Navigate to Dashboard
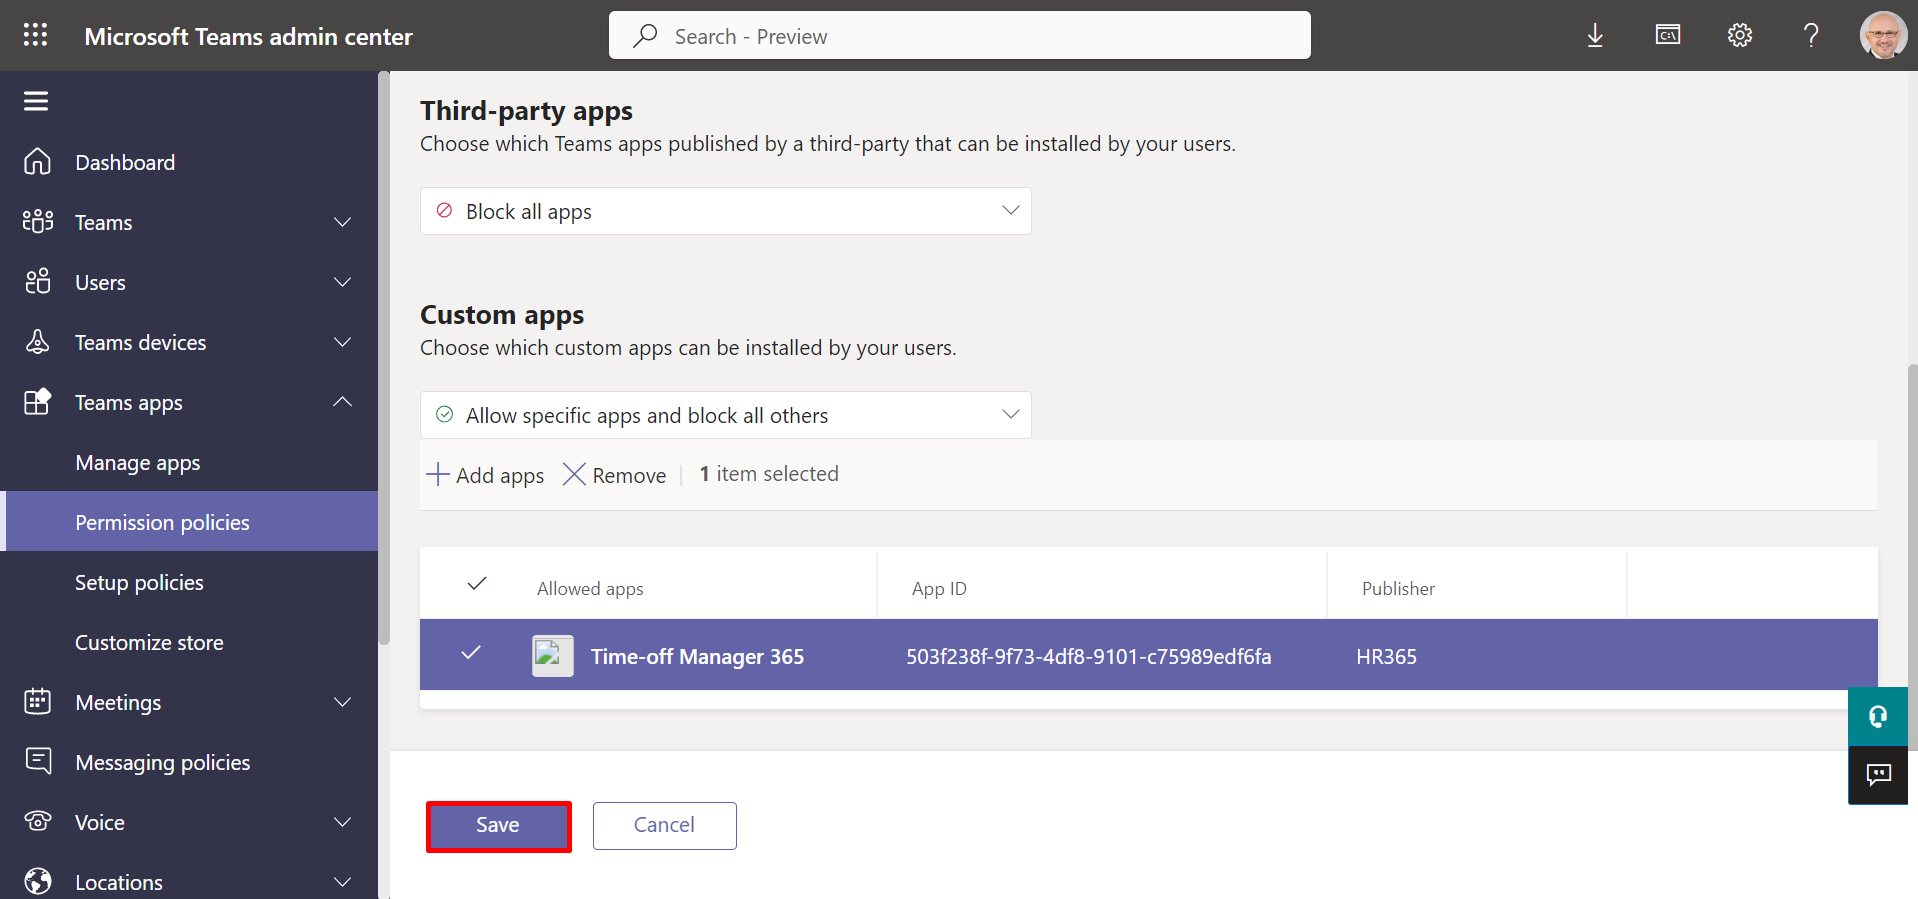 tap(125, 162)
